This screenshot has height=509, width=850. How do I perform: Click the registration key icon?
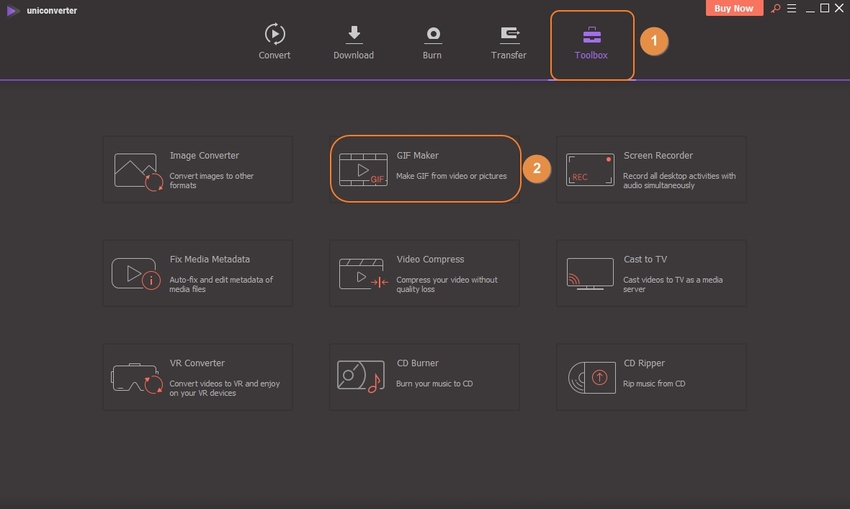775,9
